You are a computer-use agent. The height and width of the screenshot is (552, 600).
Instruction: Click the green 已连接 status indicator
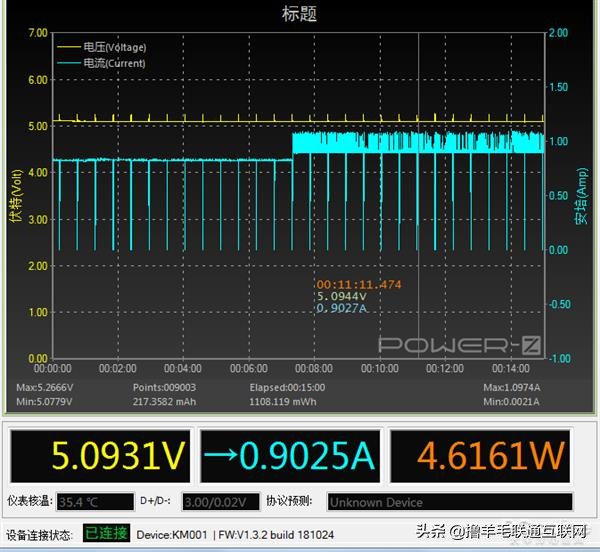(x=106, y=533)
